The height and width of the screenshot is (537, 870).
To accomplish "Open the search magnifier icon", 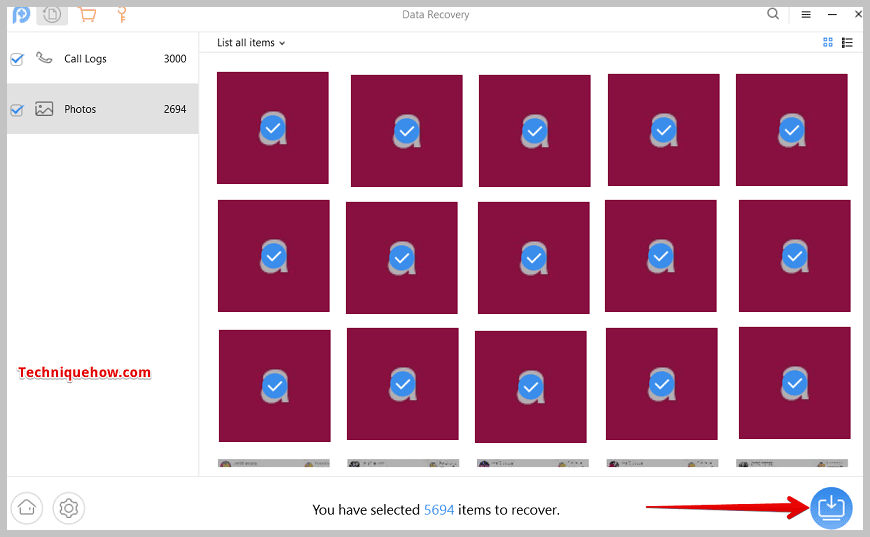I will click(x=773, y=14).
